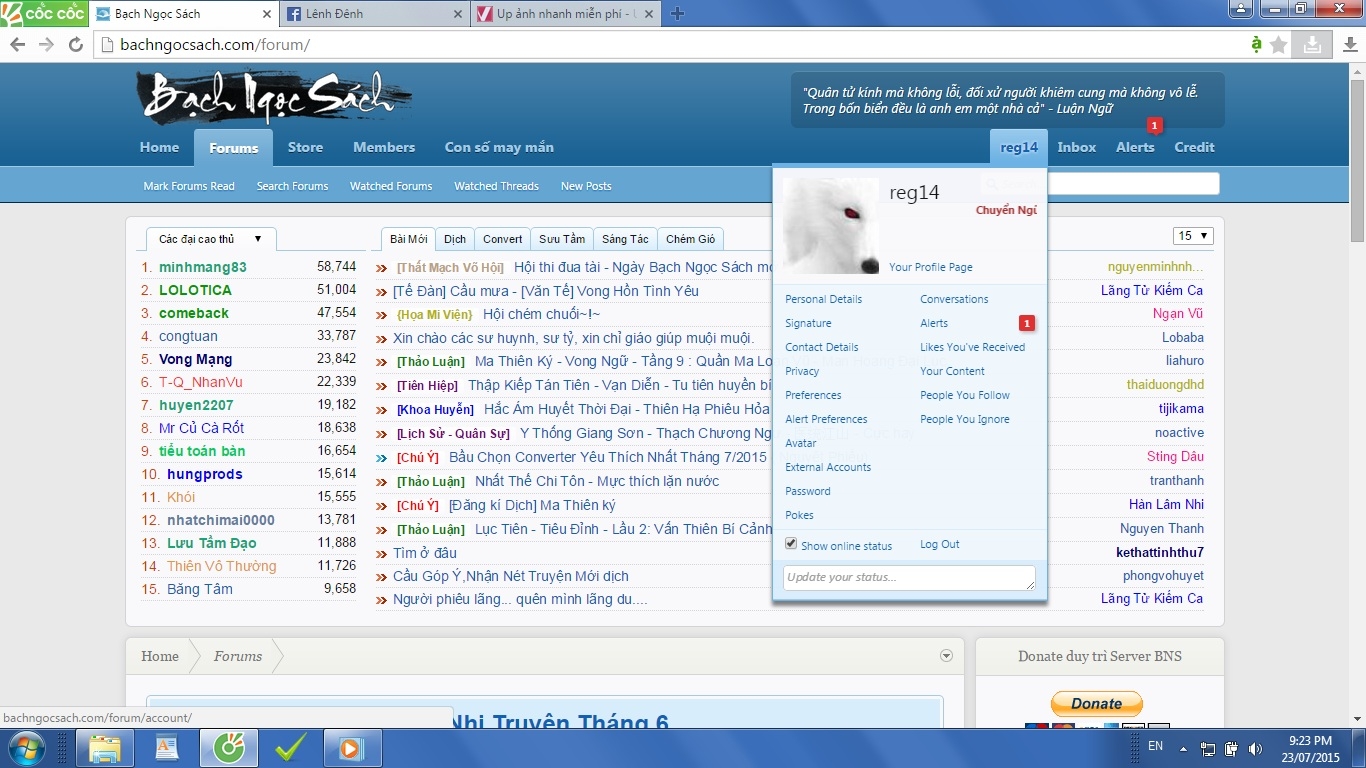Click the reg14 wolf avatar image
This screenshot has width=1366, height=768.
point(830,226)
